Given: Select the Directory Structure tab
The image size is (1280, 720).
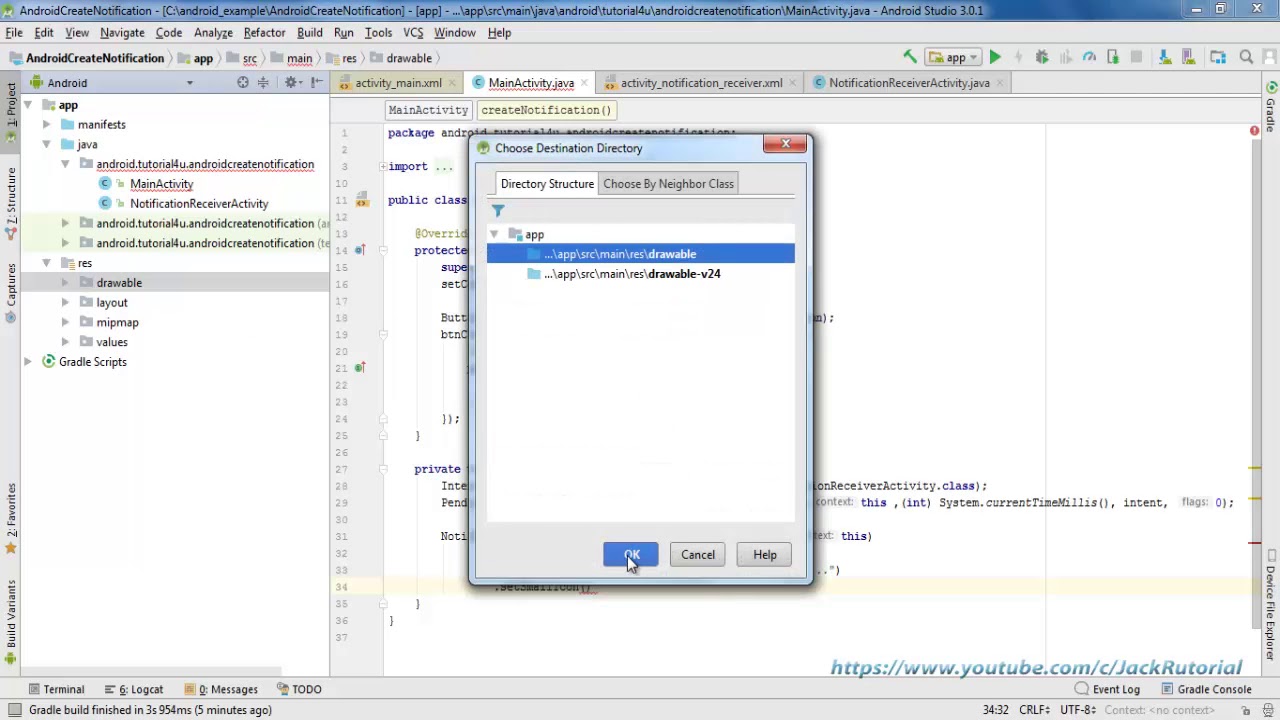Looking at the screenshot, I should point(547,184).
